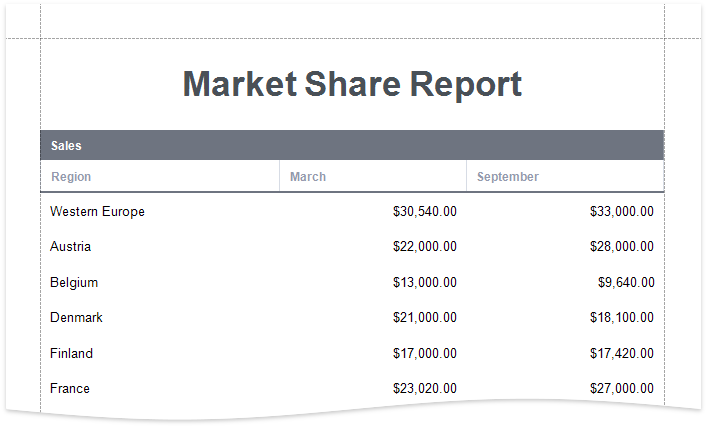The width and height of the screenshot is (707, 428).
Task: Select the Finland region cell
Action: [71, 354]
